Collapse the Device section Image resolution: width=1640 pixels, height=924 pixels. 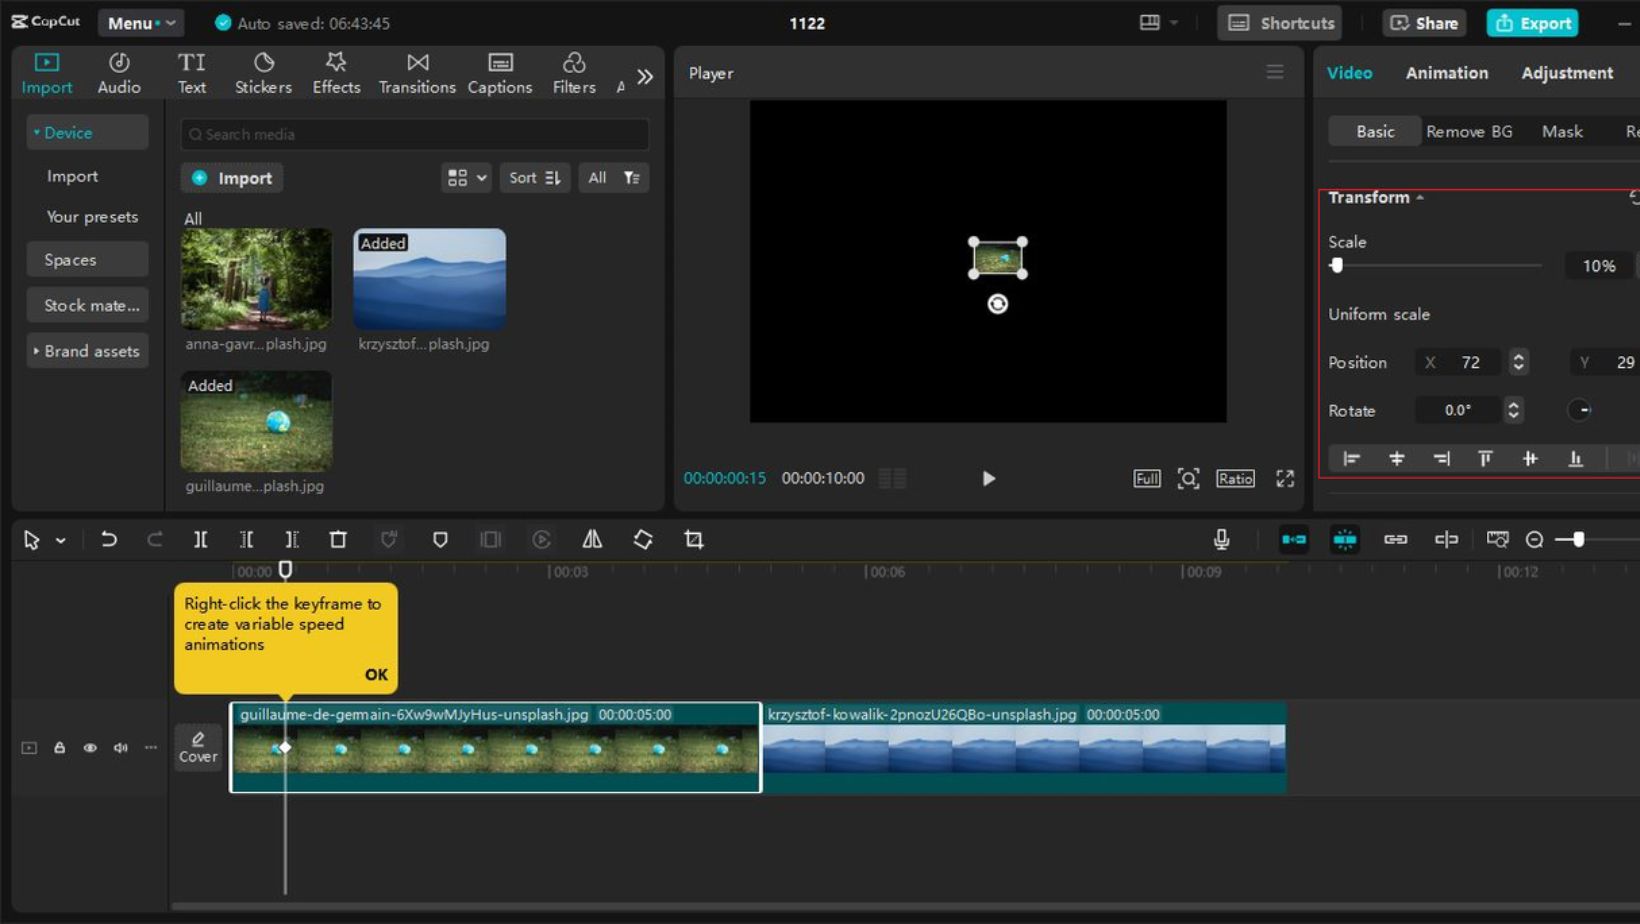tap(87, 132)
